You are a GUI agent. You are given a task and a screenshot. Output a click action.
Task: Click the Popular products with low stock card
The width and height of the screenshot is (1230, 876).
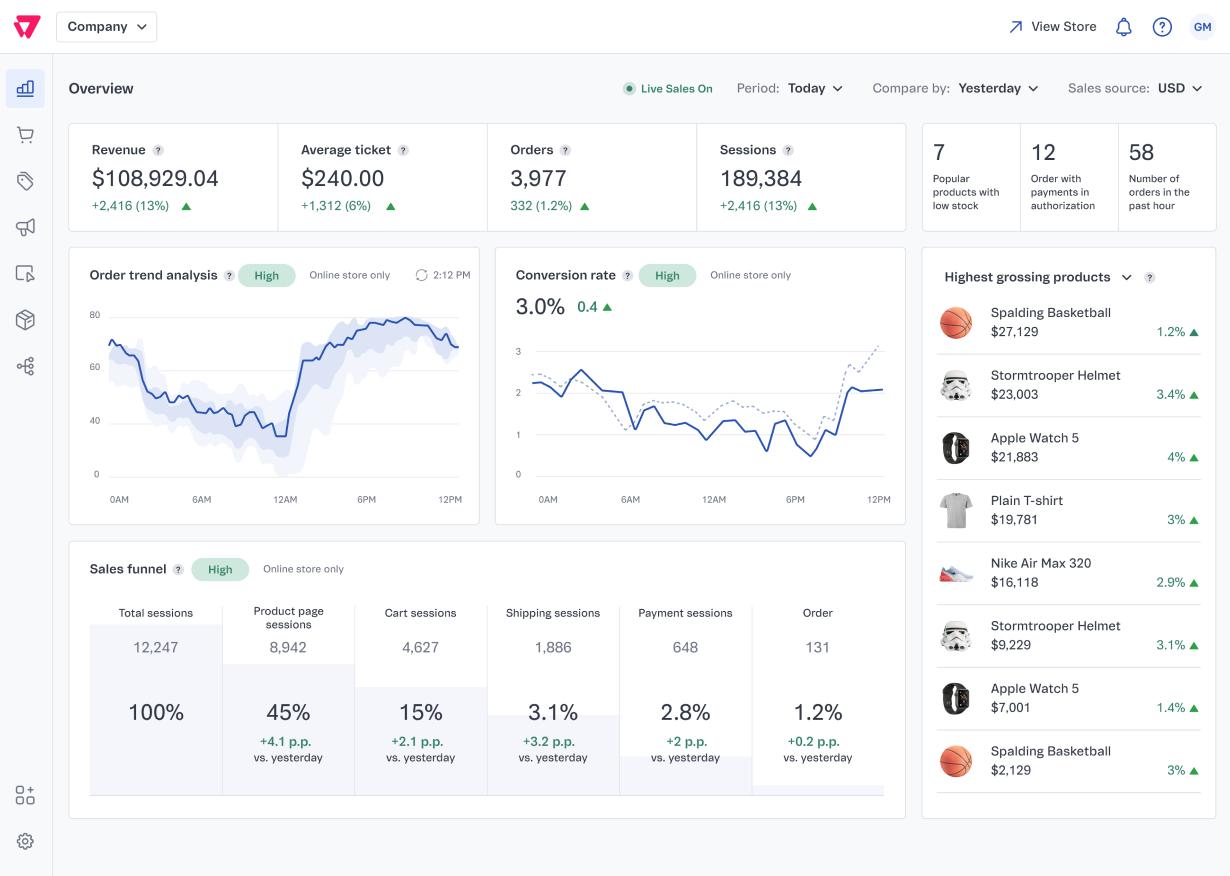click(971, 177)
